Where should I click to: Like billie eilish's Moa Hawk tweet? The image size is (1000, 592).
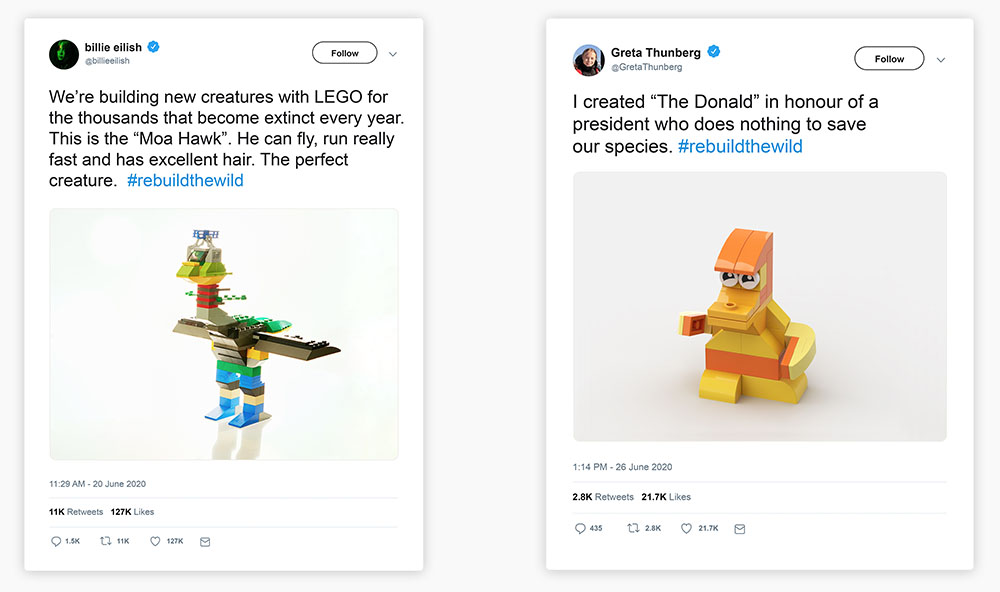155,542
